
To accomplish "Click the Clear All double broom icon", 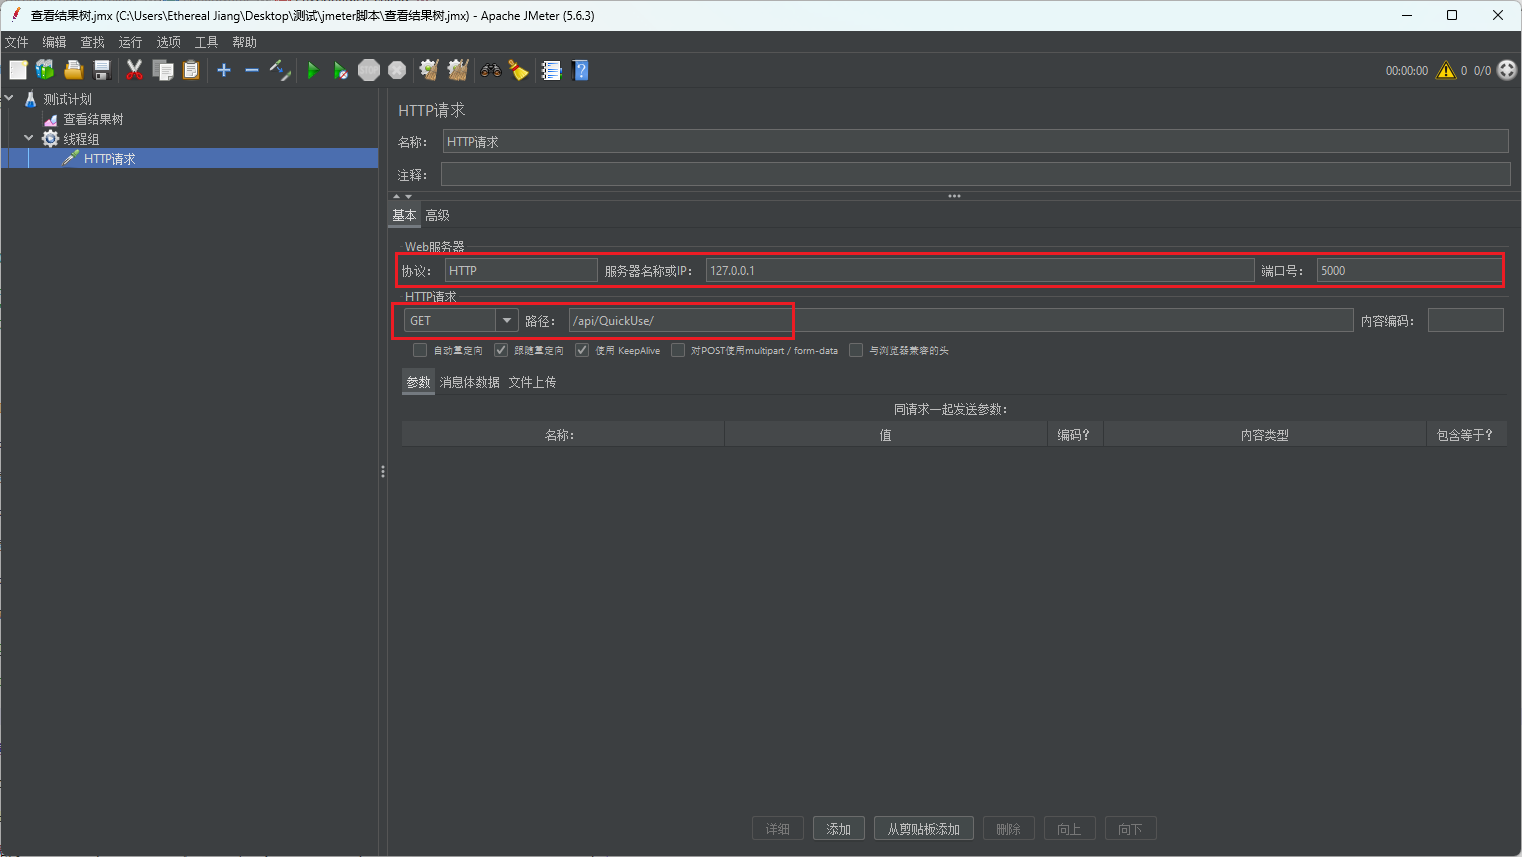I will pos(458,70).
